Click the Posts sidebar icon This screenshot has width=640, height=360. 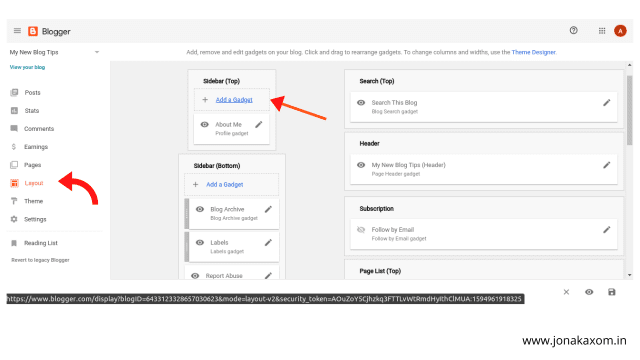click(x=14, y=92)
